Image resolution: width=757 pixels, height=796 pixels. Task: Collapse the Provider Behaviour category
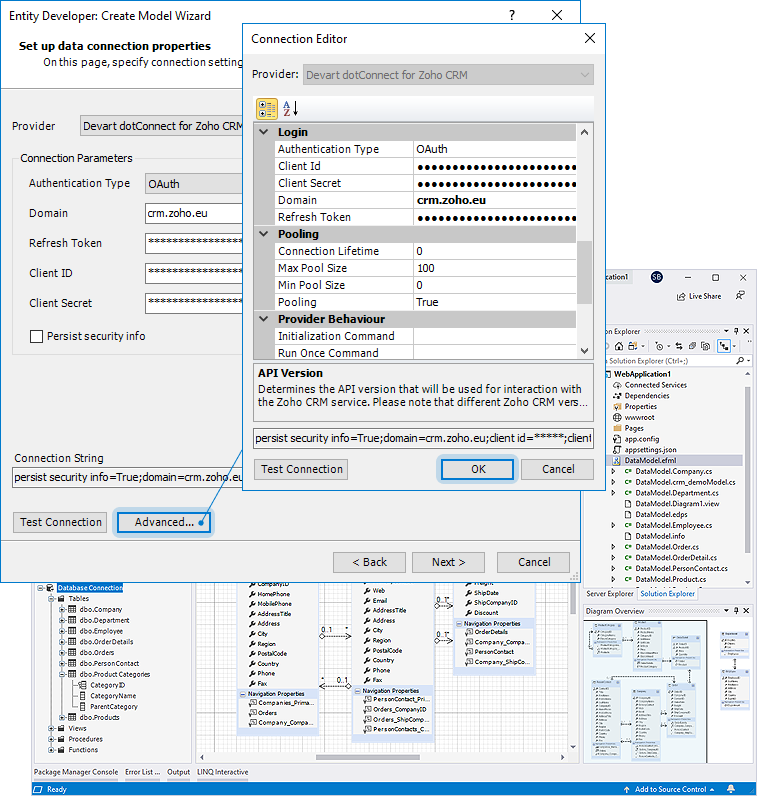pos(264,319)
